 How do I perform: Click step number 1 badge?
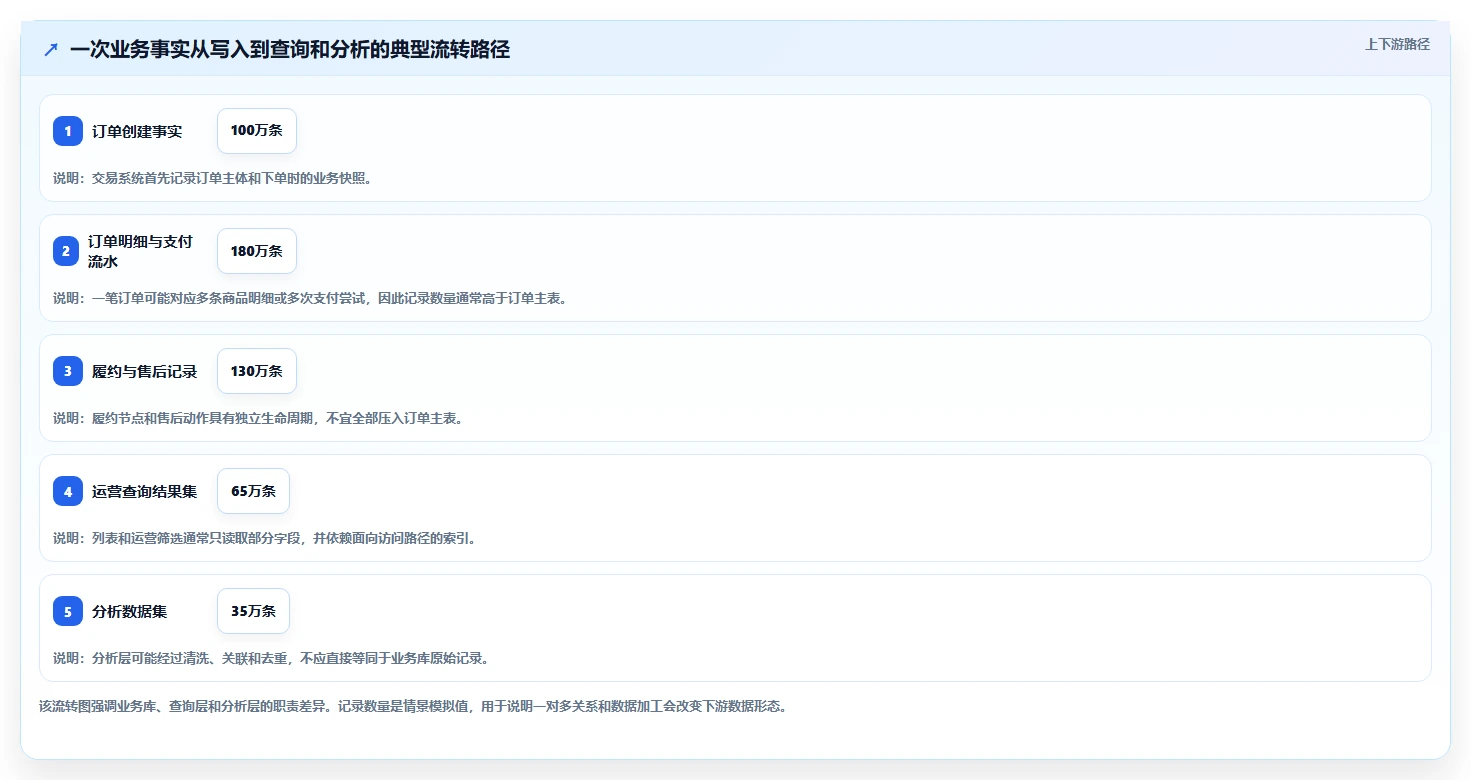coord(68,131)
